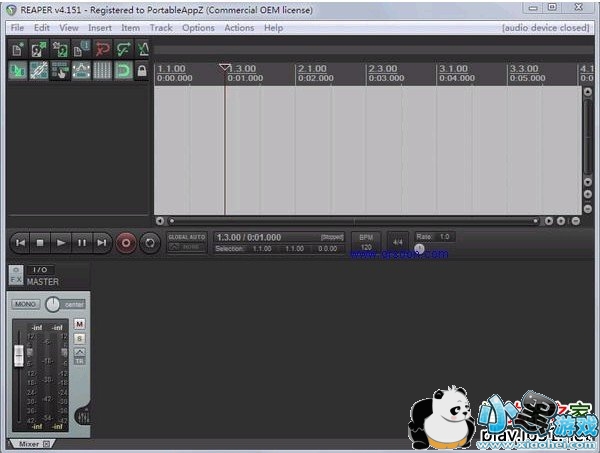Click the master mixer settings sliders icon
This screenshot has height=453, width=600.
click(x=83, y=417)
